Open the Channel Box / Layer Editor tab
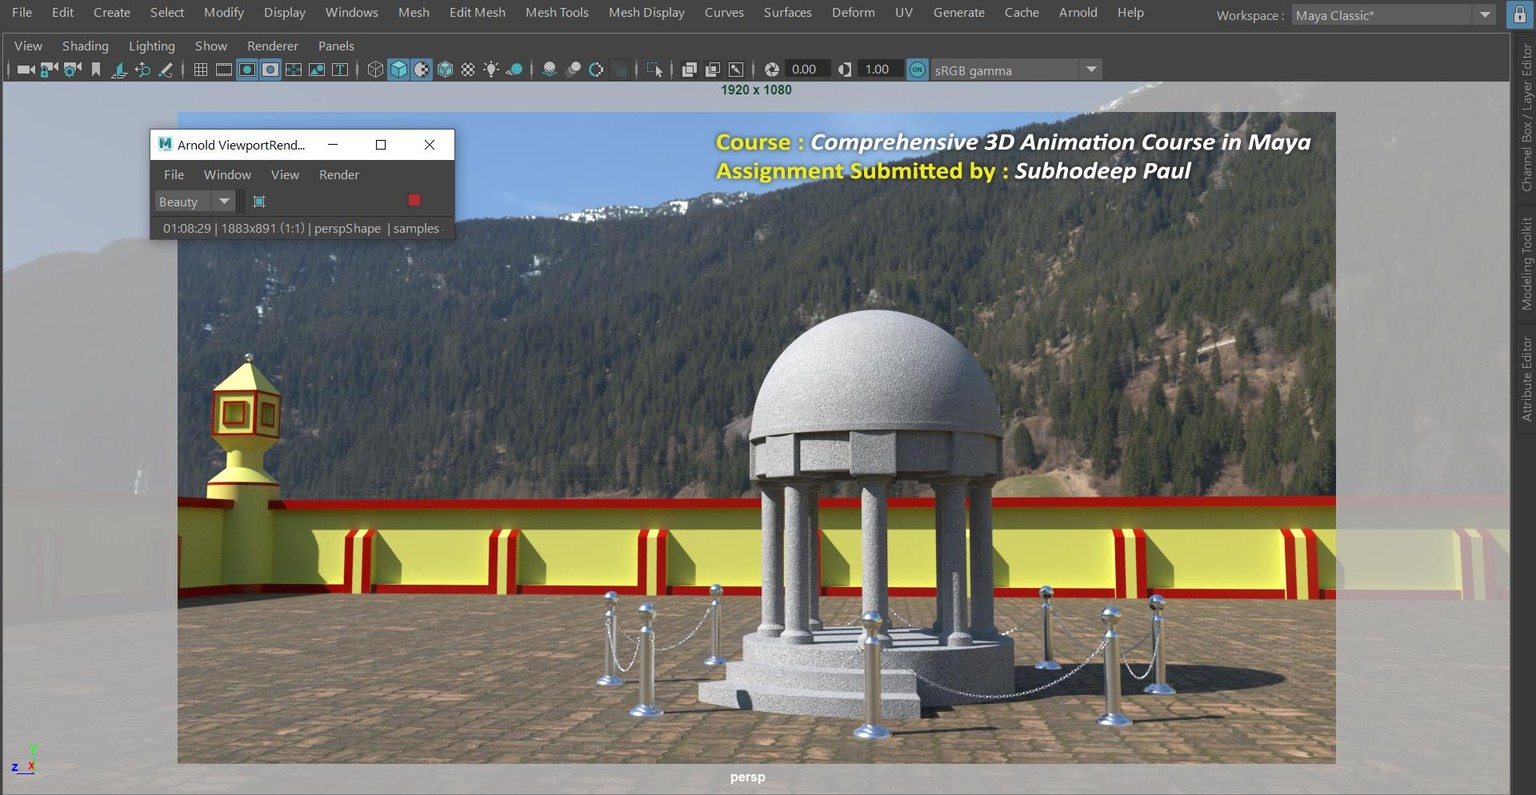Viewport: 1536px width, 795px height. (x=1526, y=117)
